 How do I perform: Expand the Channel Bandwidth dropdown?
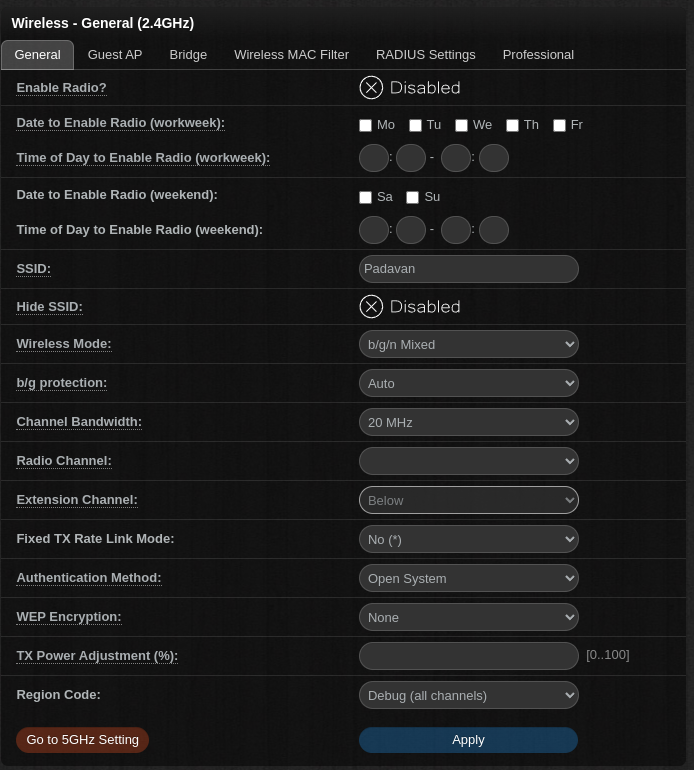pos(468,422)
